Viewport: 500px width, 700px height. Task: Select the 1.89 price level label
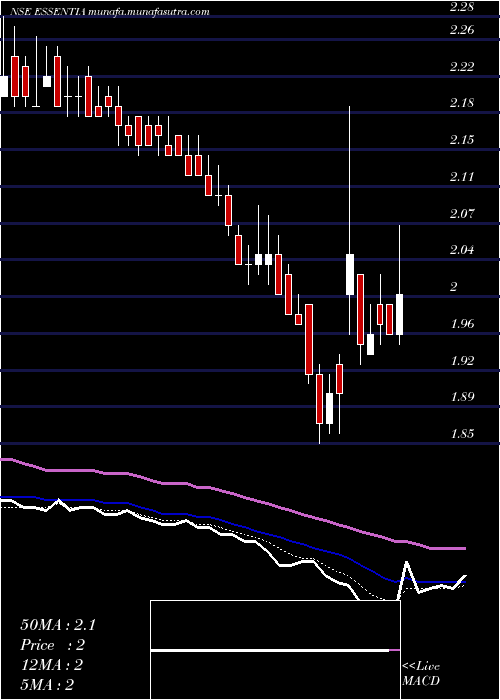point(462,397)
